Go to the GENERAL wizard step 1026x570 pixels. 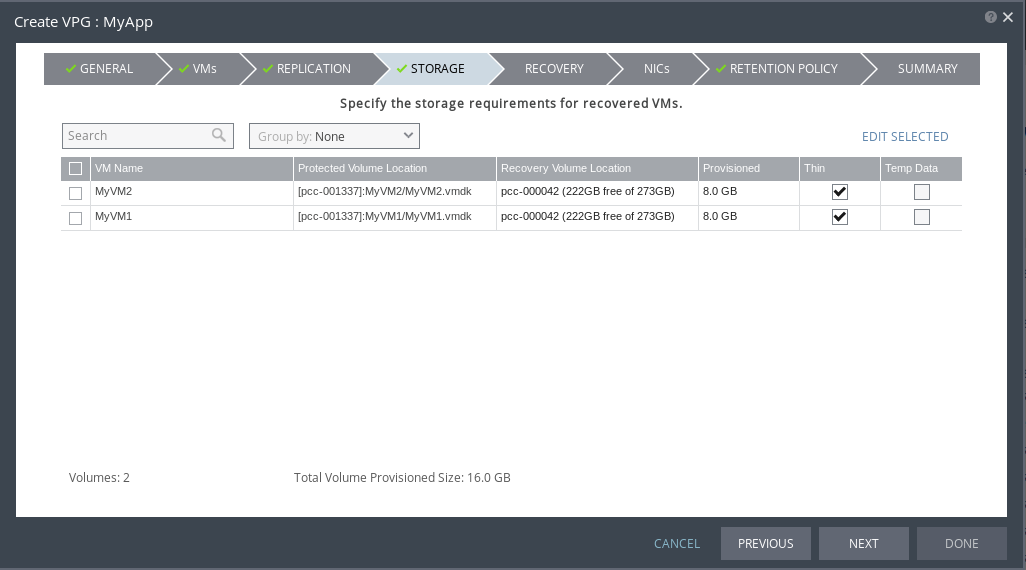100,69
